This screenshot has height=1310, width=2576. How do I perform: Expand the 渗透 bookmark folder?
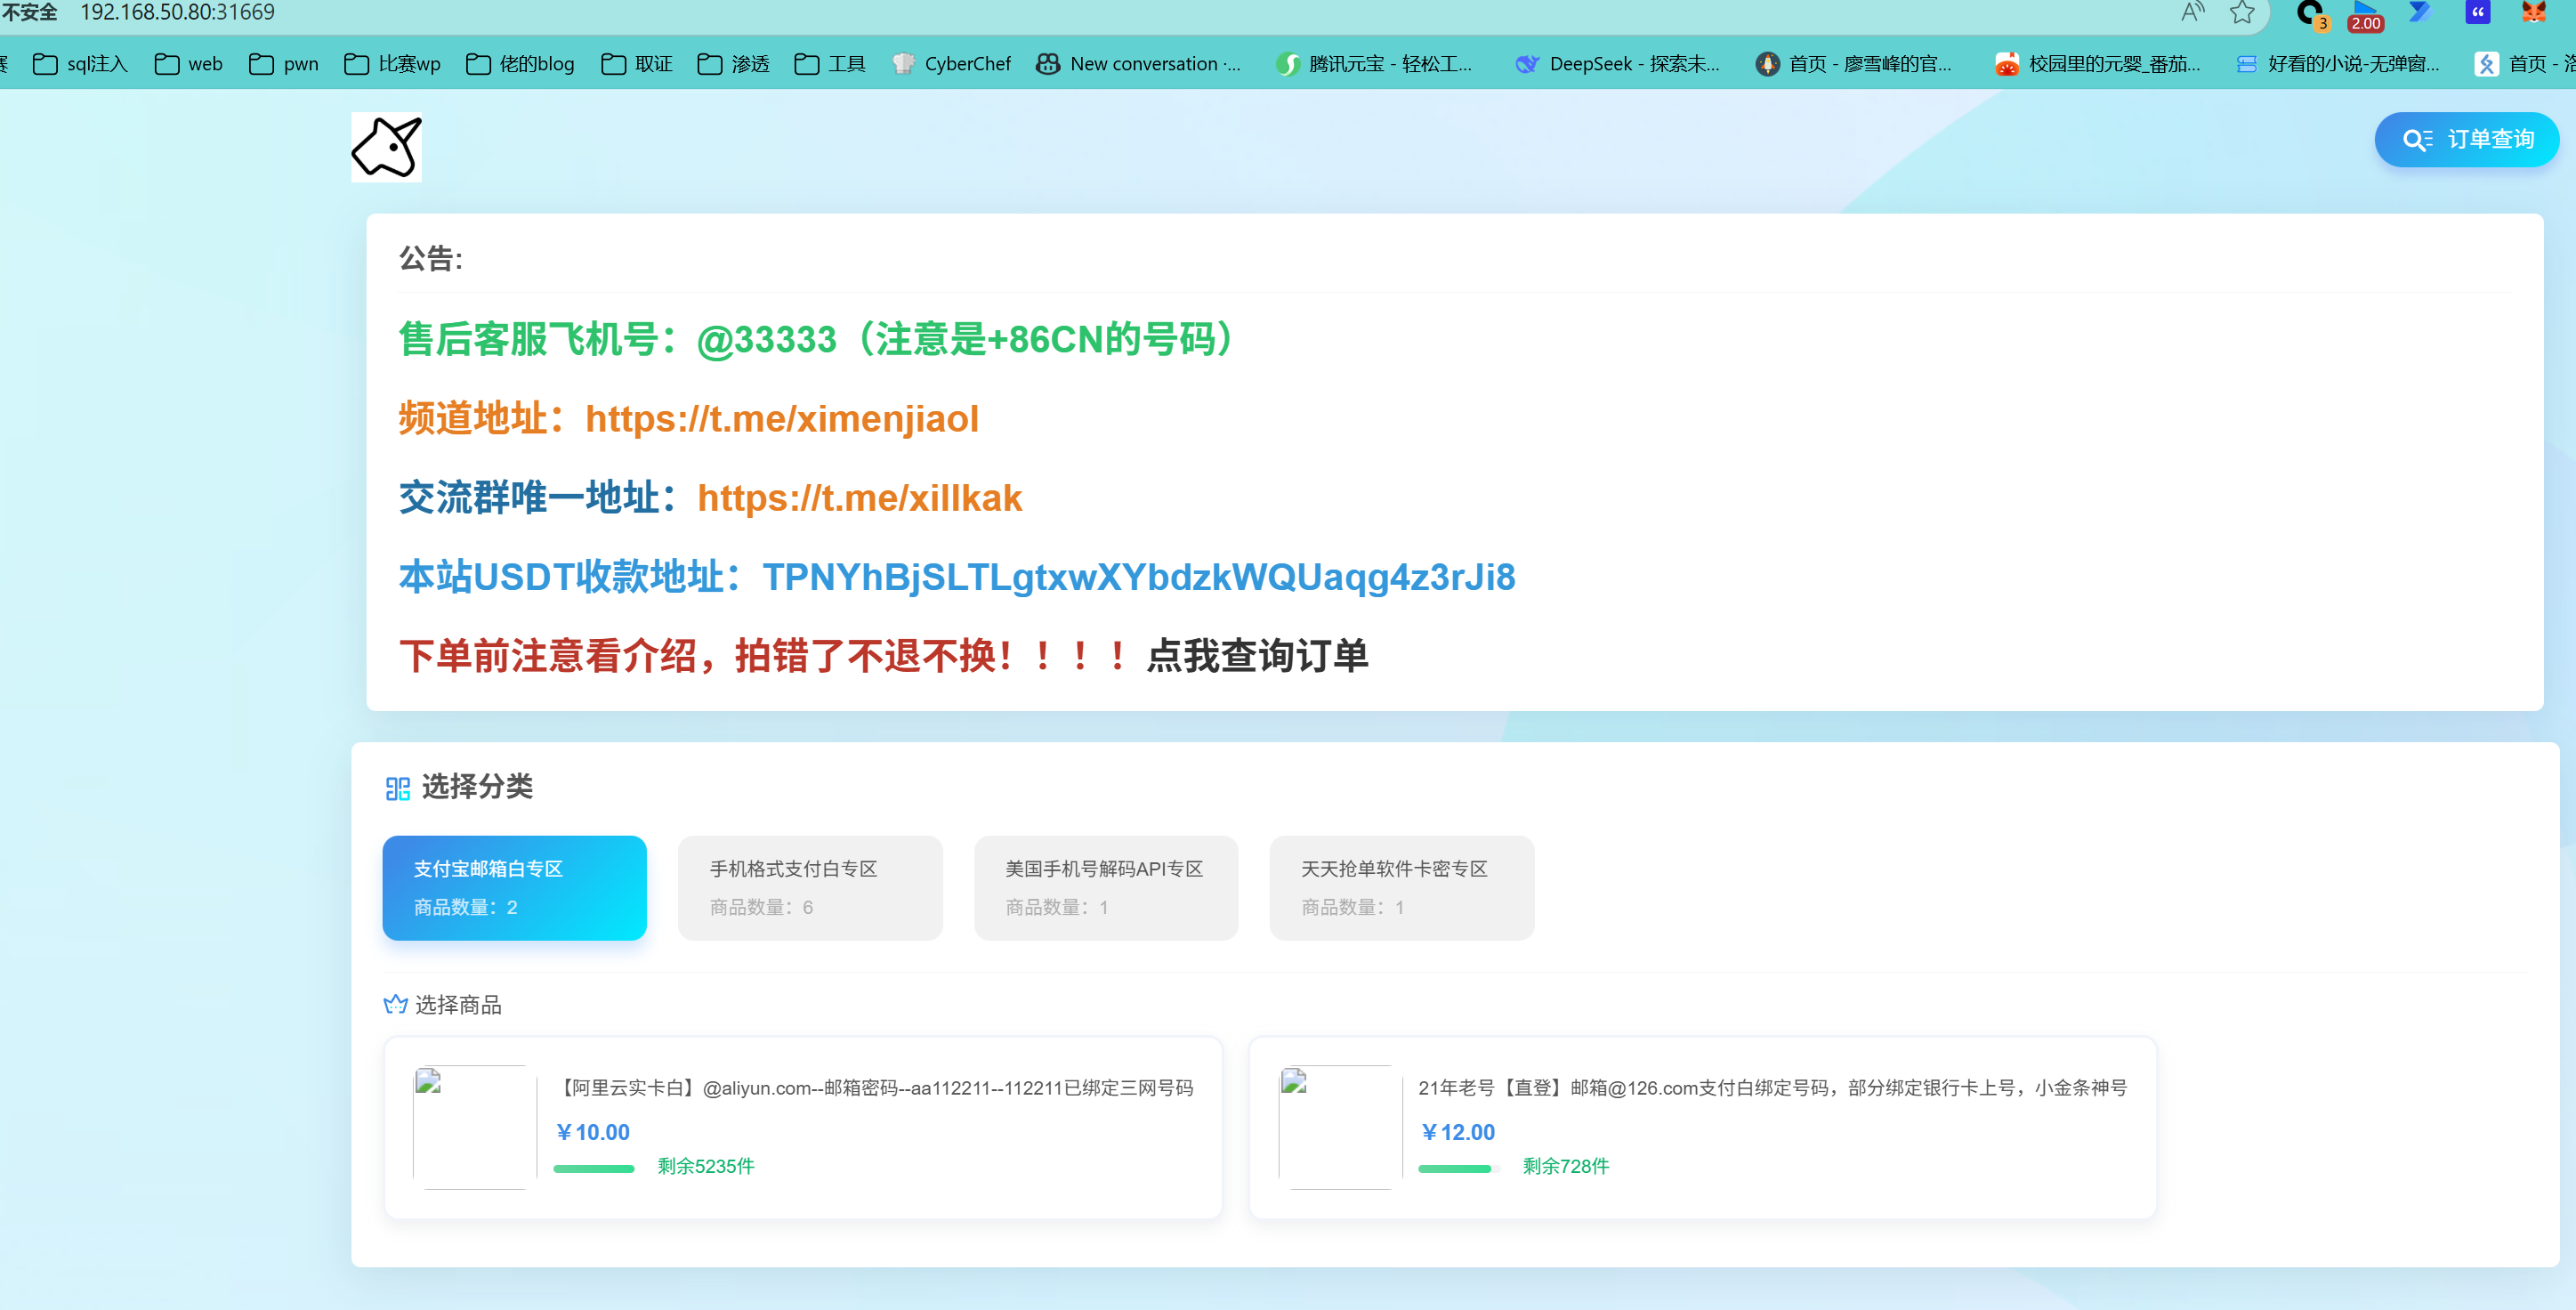[x=733, y=64]
